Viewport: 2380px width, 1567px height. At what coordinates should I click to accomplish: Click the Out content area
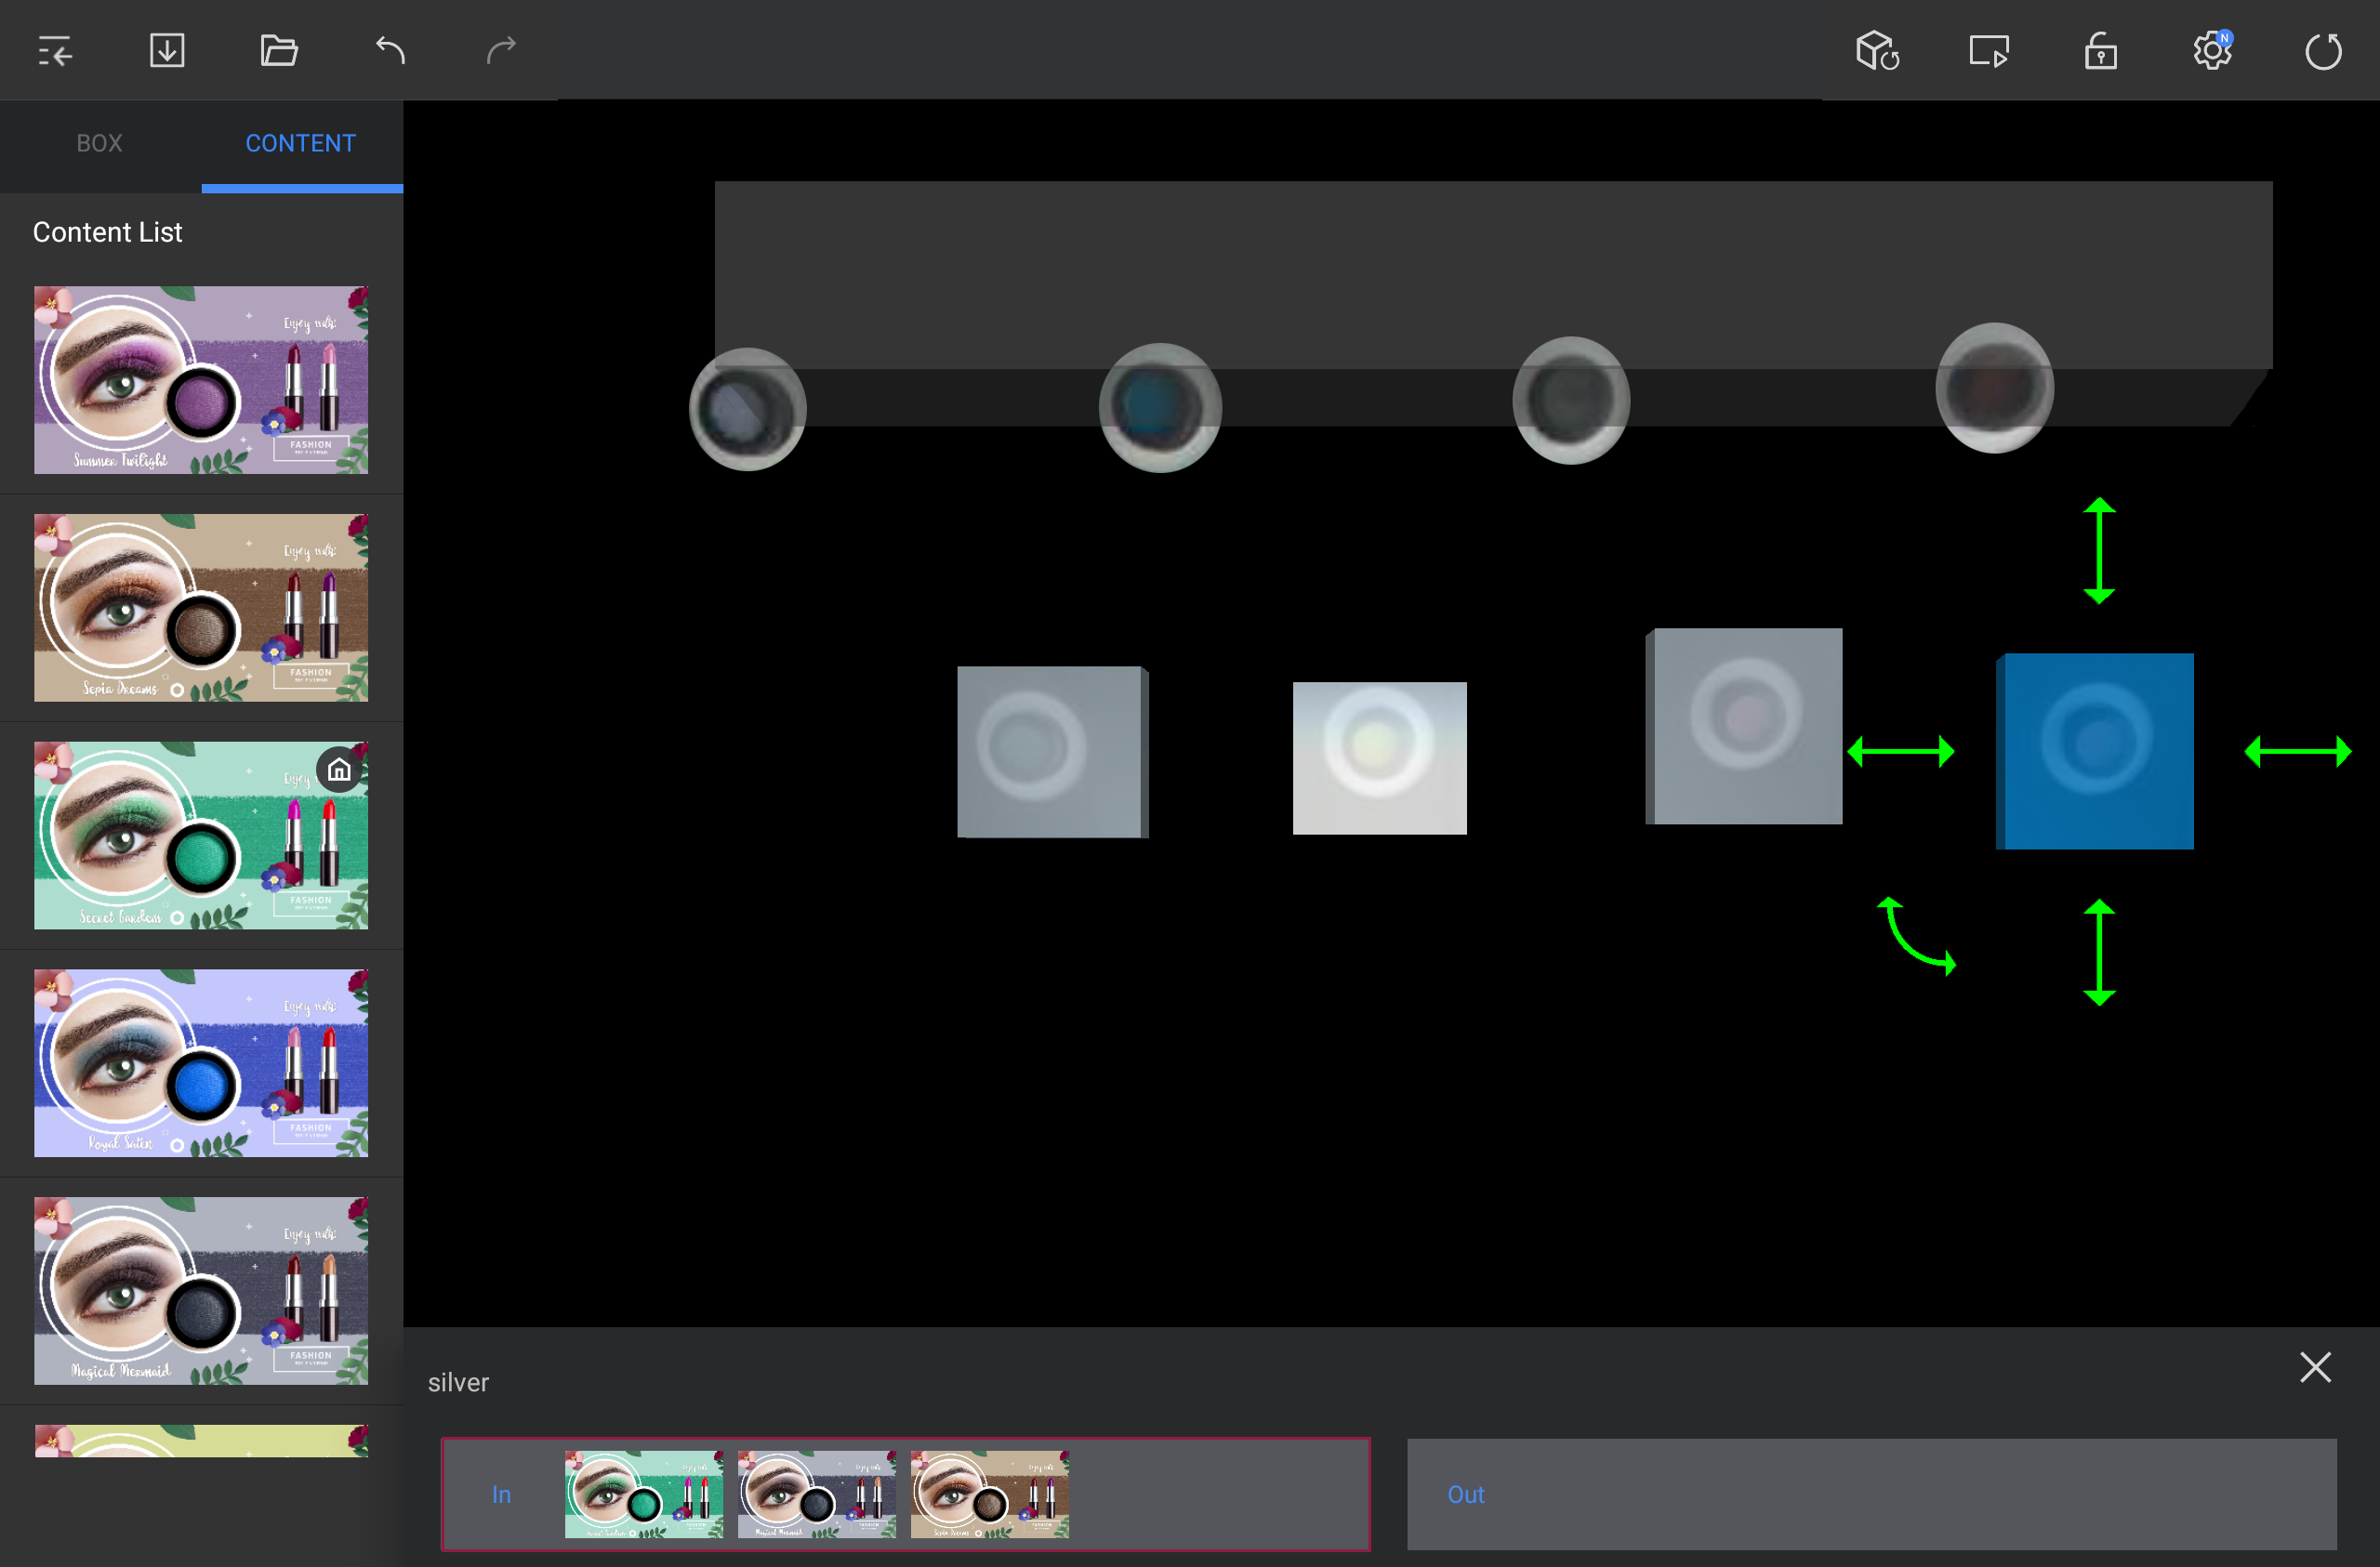1870,1494
